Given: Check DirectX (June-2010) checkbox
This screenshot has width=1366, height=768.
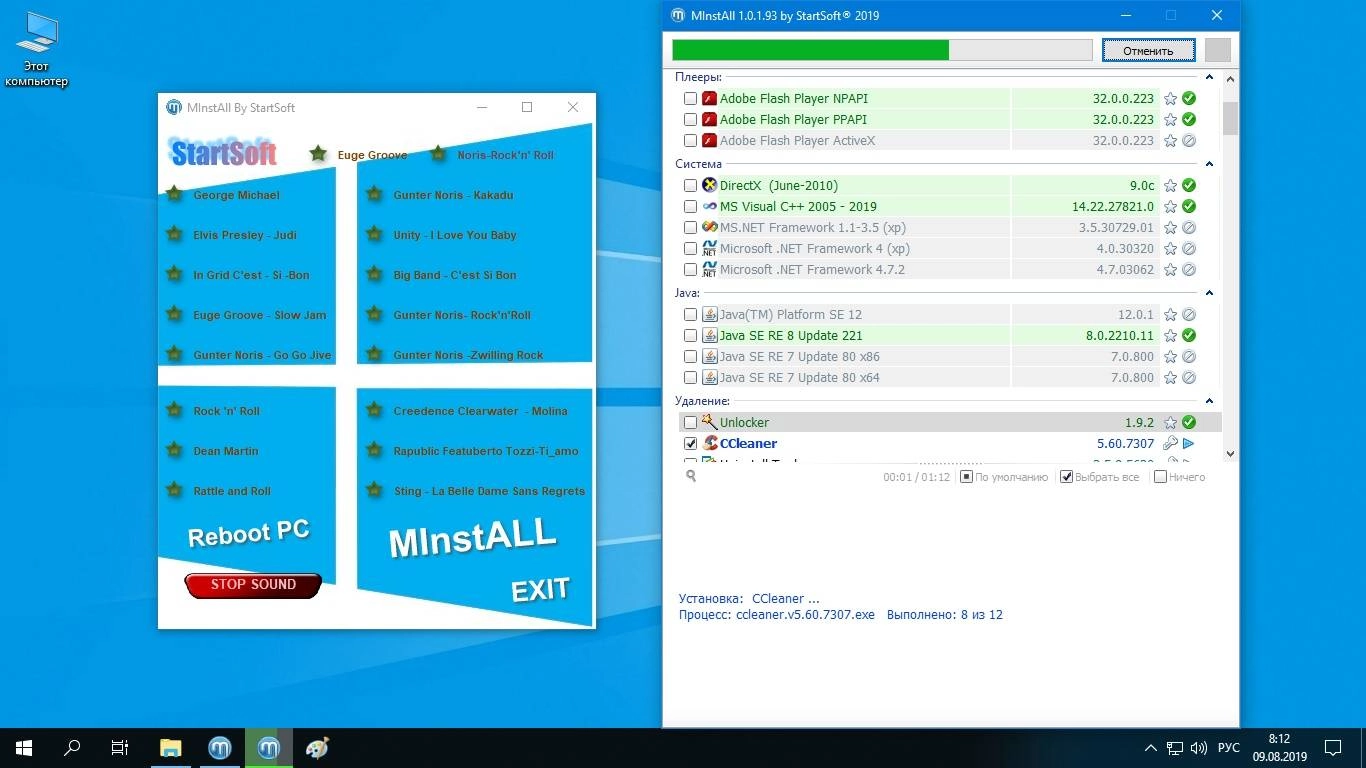Looking at the screenshot, I should pos(690,186).
